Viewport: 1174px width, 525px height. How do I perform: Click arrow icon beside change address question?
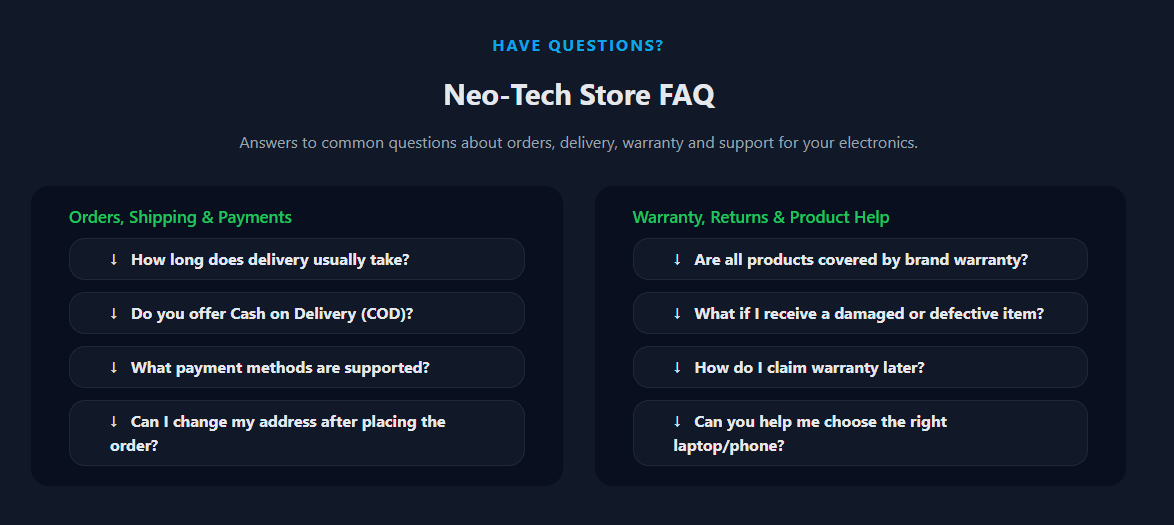tap(114, 422)
